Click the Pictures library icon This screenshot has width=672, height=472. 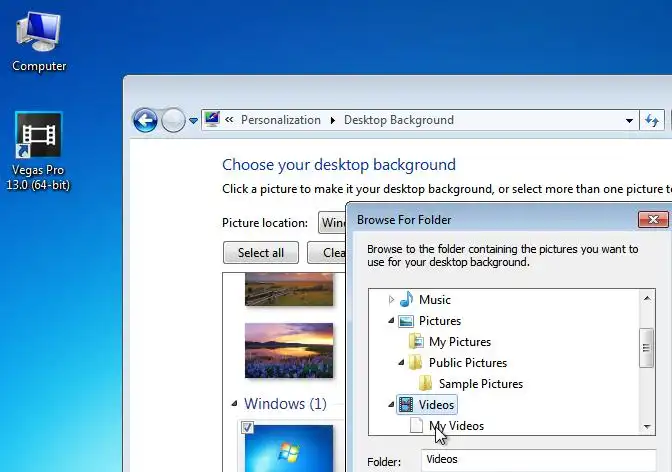click(406, 321)
